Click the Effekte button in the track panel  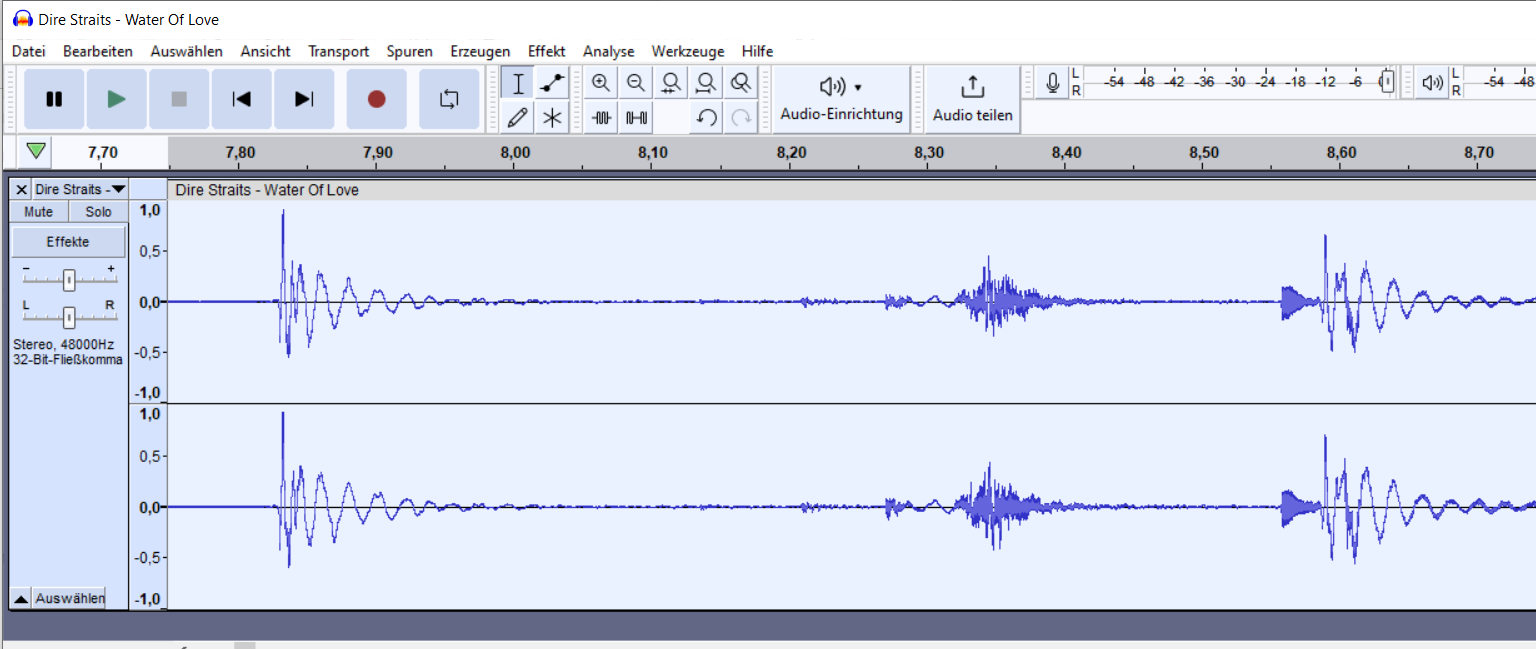pyautogui.click(x=68, y=242)
